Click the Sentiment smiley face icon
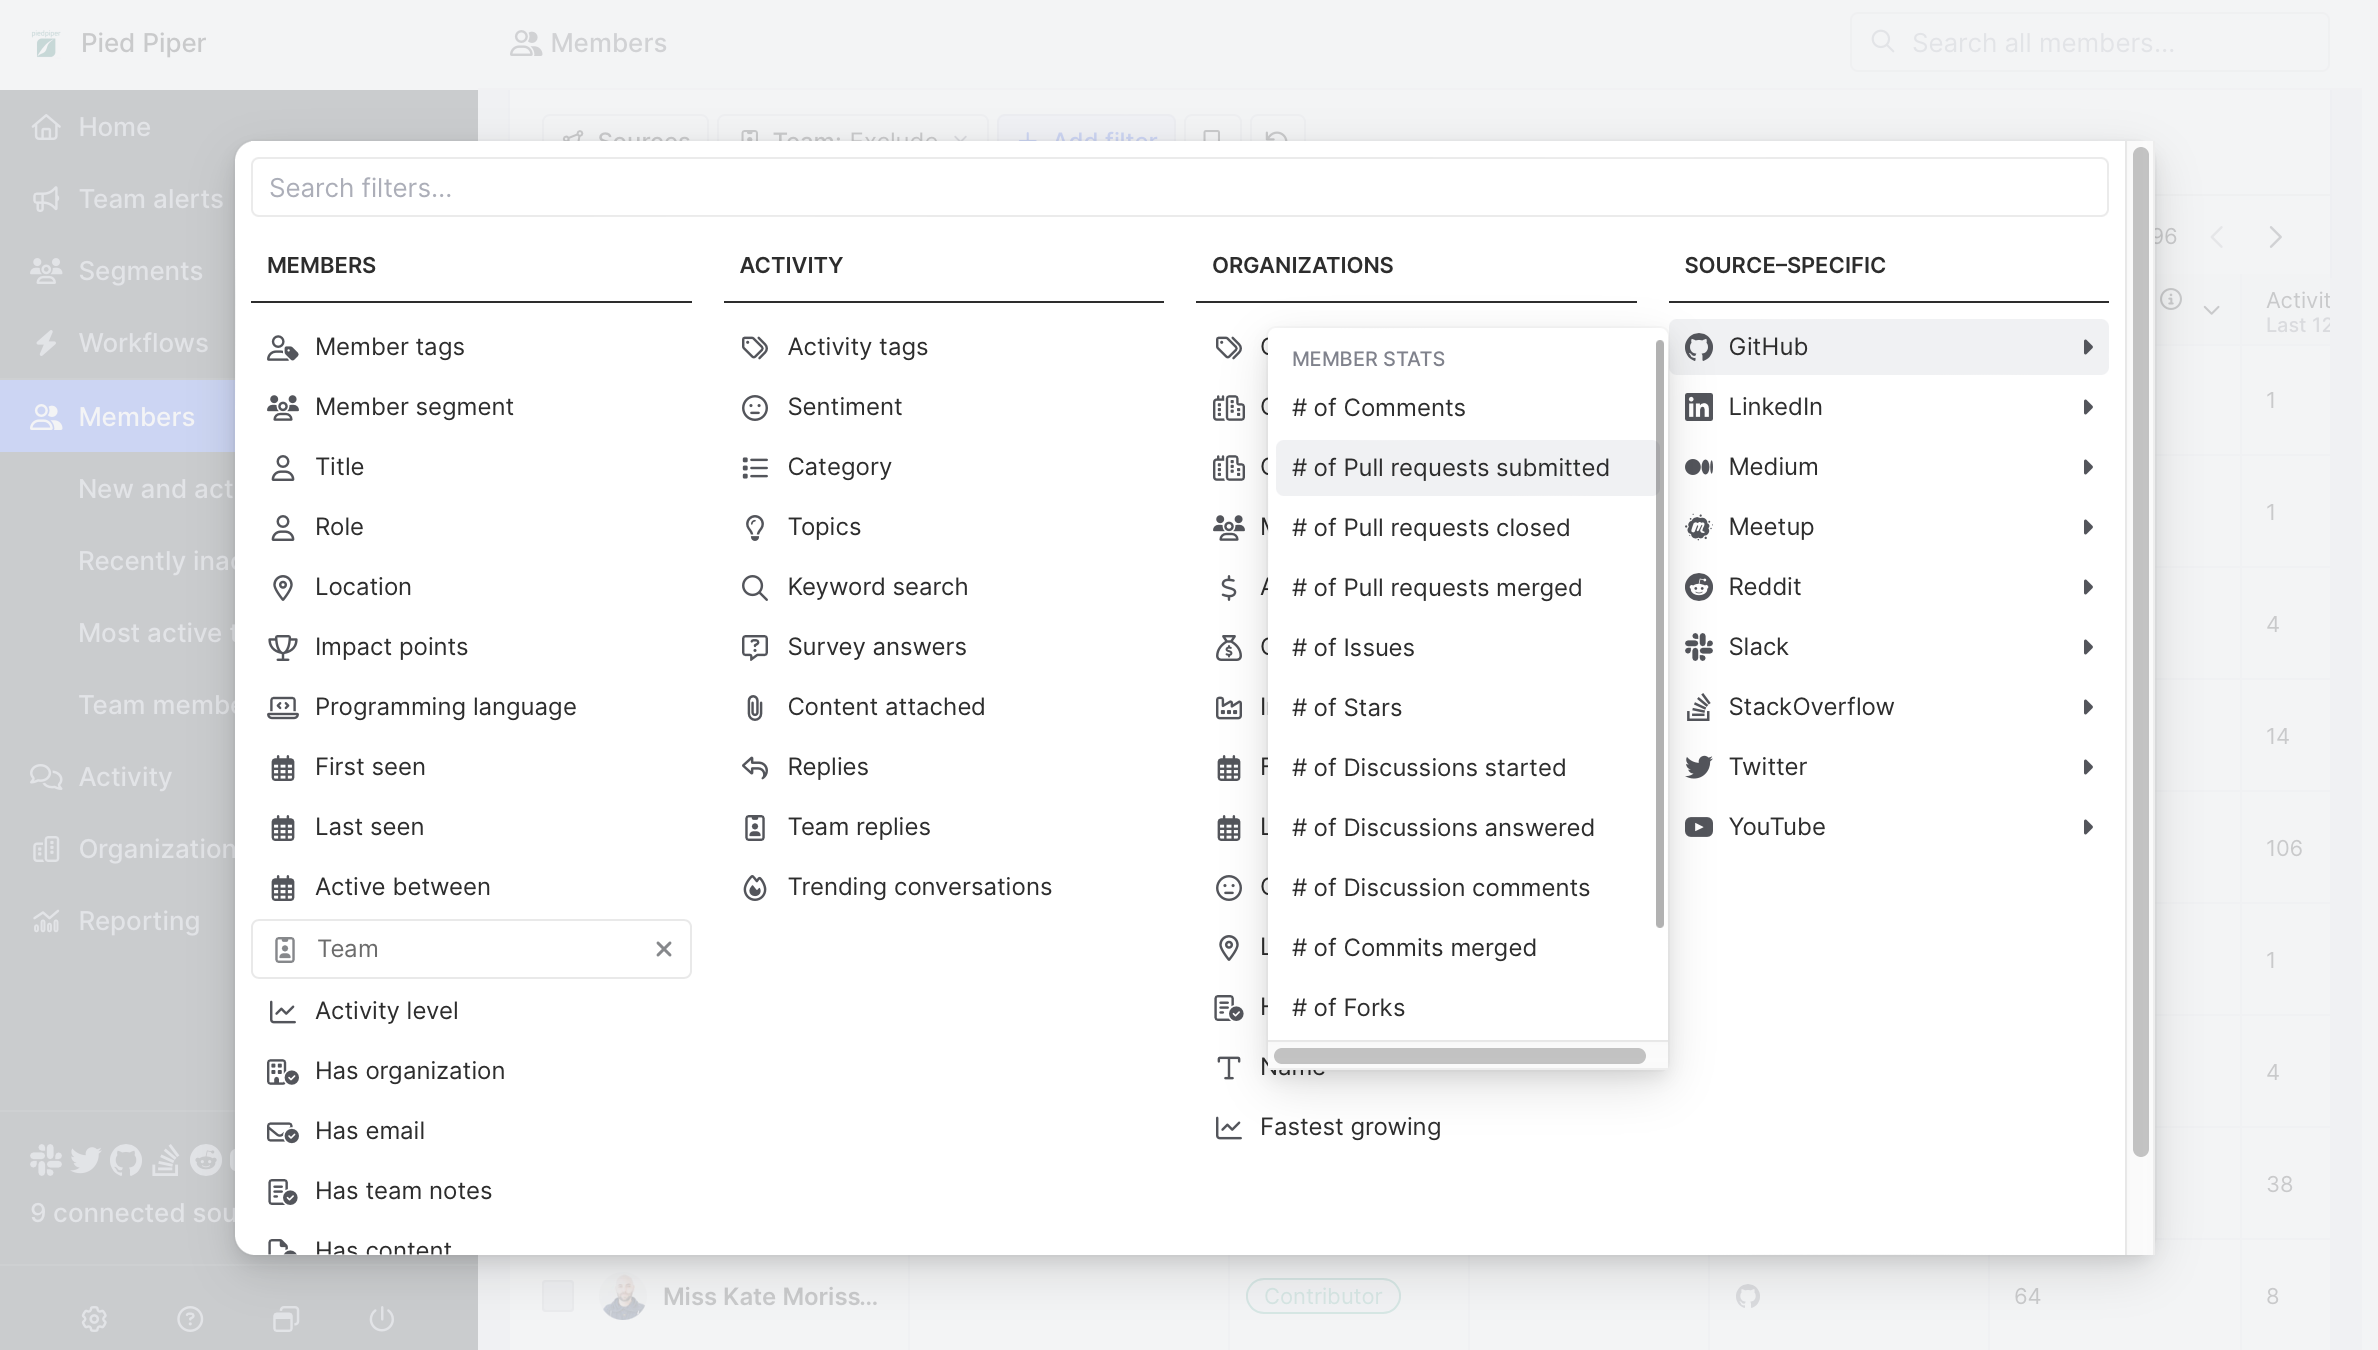This screenshot has width=2378, height=1350. click(754, 407)
